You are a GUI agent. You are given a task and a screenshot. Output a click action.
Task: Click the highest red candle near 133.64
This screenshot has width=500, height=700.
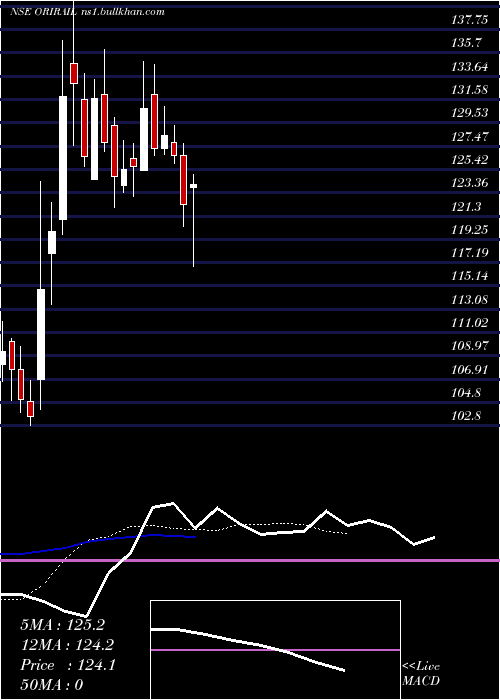click(x=74, y=73)
